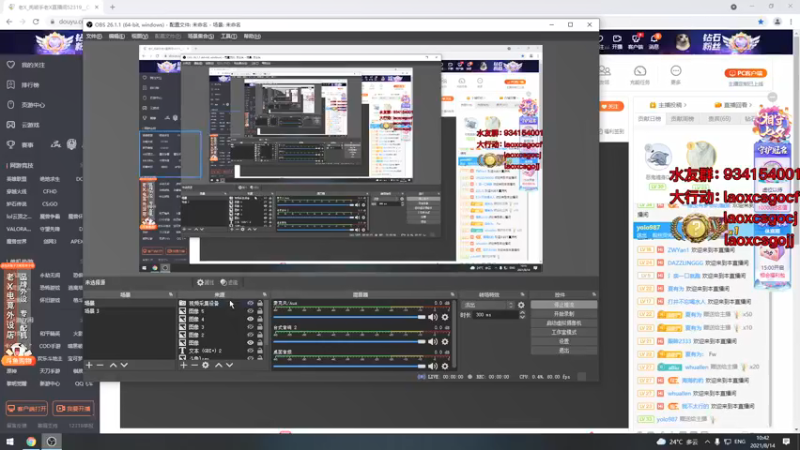The width and height of the screenshot is (800, 450).
Task: Select scene 场景 3 in Scenes list
Action: click(x=130, y=311)
